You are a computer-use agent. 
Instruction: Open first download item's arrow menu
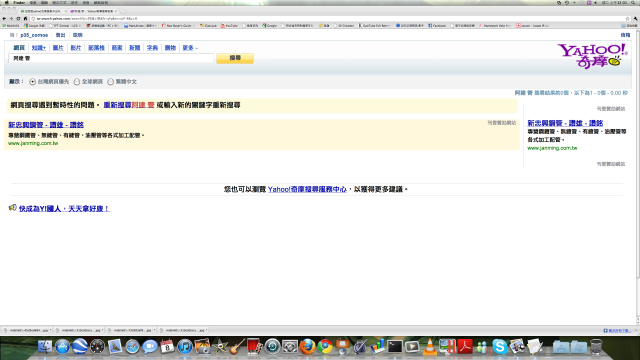50,330
